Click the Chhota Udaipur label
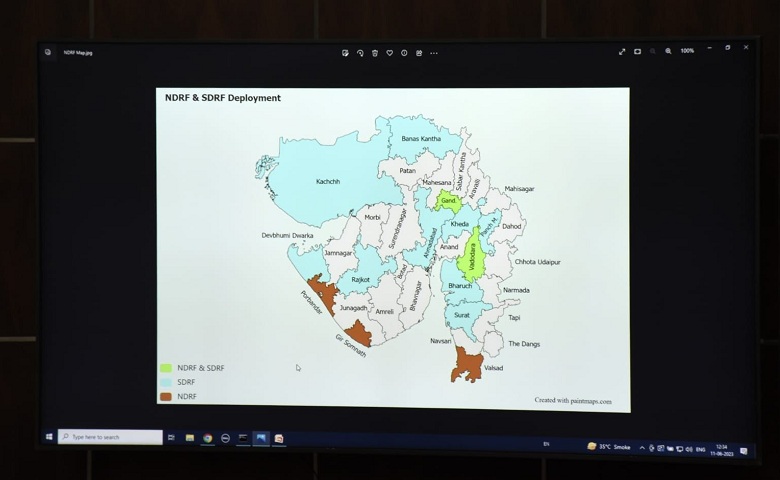Image resolution: width=780 pixels, height=480 pixels. (537, 262)
